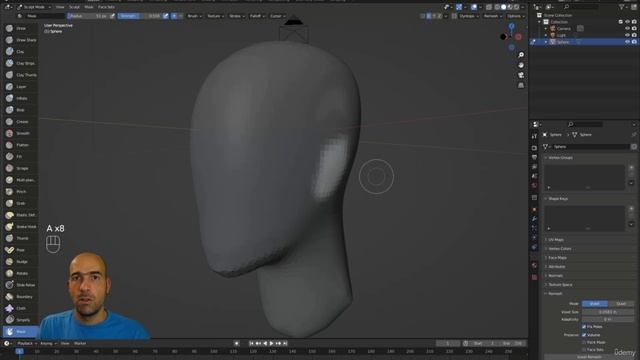Open the Remesh header dropdown
The image size is (640, 360).
pyautogui.click(x=492, y=16)
